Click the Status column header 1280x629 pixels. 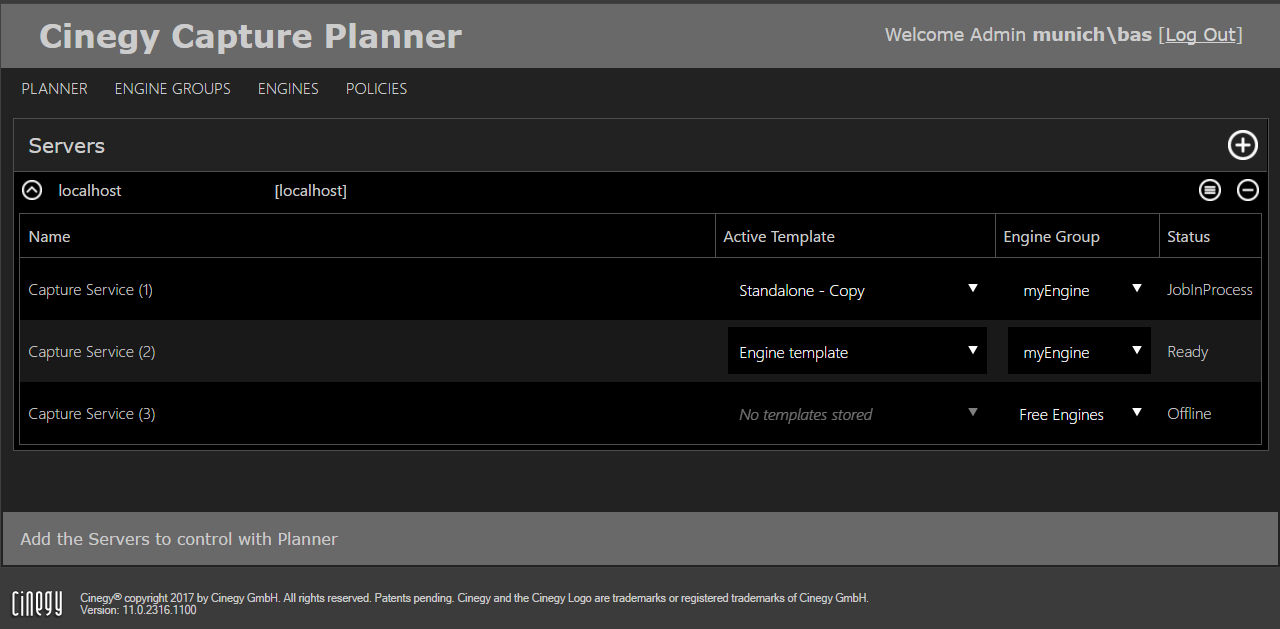tap(1189, 237)
